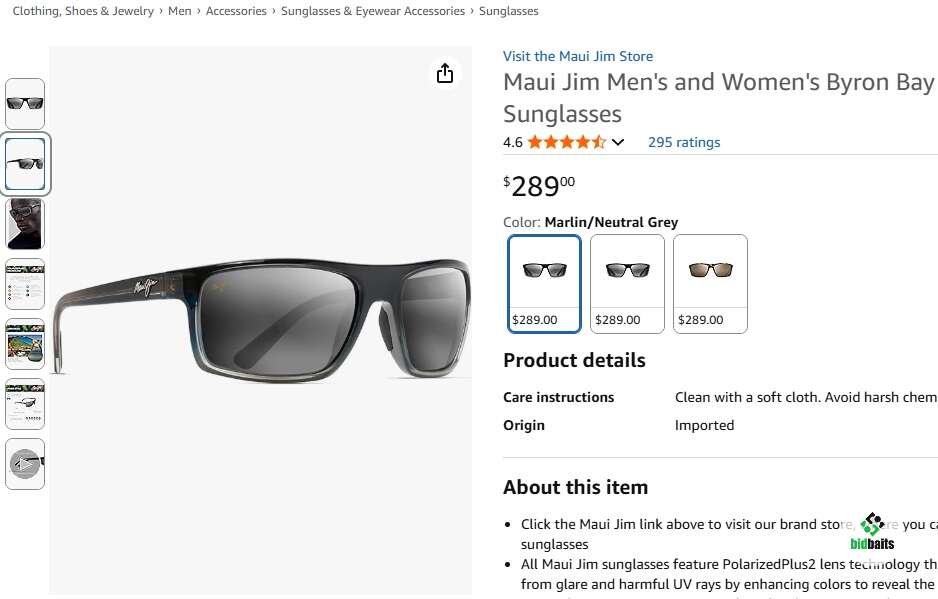Viewport: 938px width, 599px height.
Task: Show the model wearing sunglasses thumbnail
Action: [x=25, y=223]
